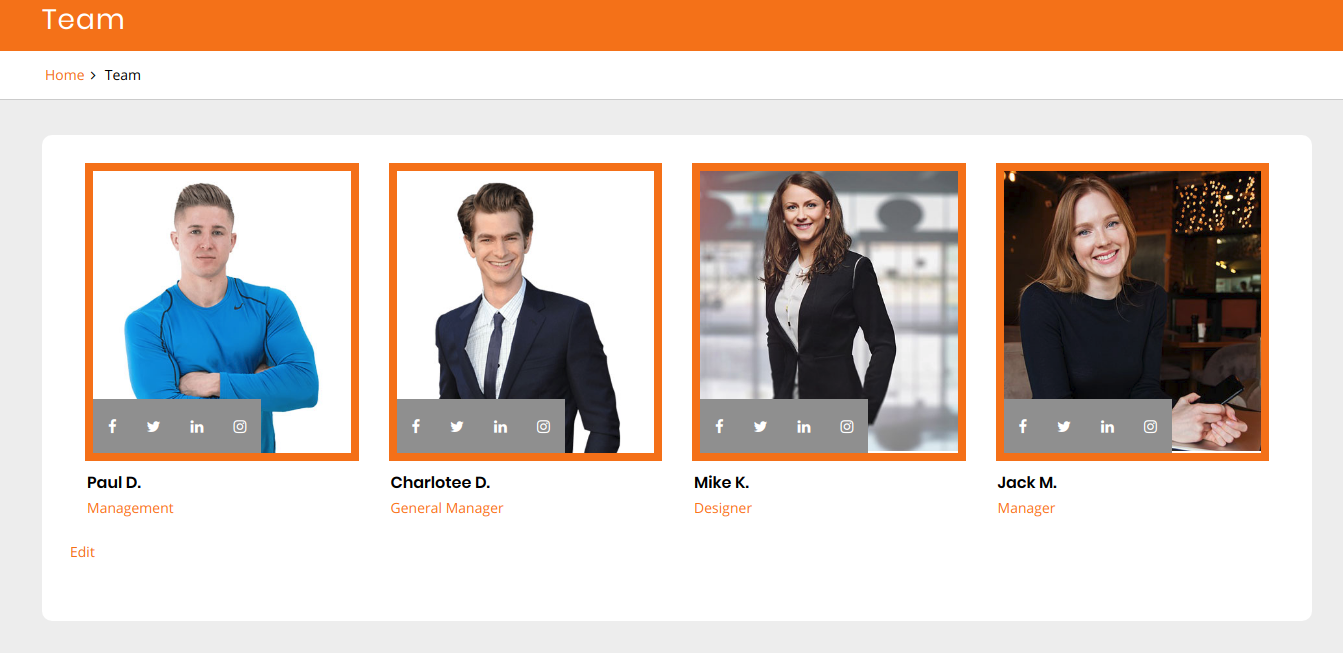Open Jack M.'s Instagram icon
Screen dimensions: 1343x653
point(1151,426)
